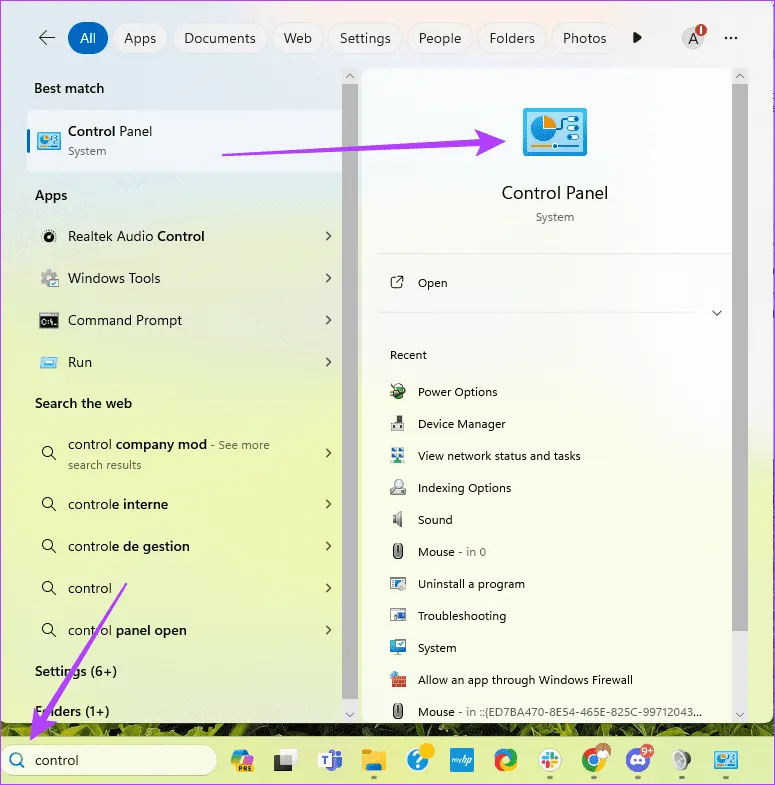Viewport: 775px width, 785px height.
Task: Expand Realtek Audio Control options chevron
Action: pyautogui.click(x=328, y=236)
